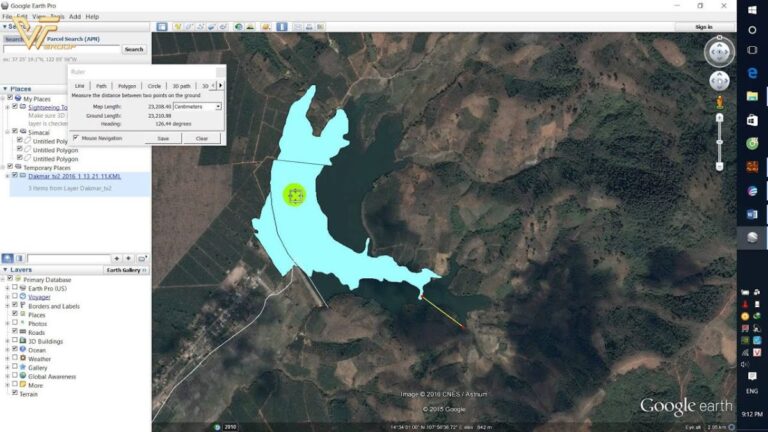Open the Add menu
768x432 pixels.
(x=75, y=16)
